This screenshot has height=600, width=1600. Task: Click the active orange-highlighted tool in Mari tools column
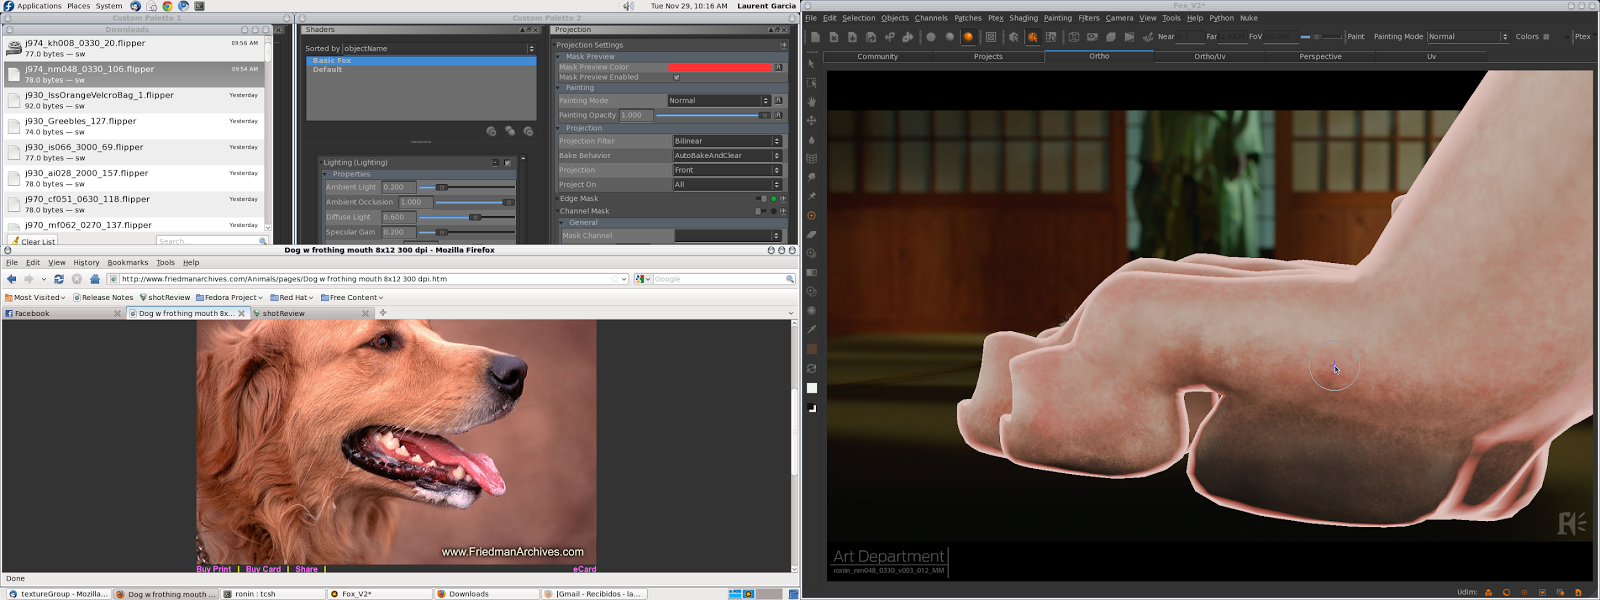pyautogui.click(x=811, y=215)
